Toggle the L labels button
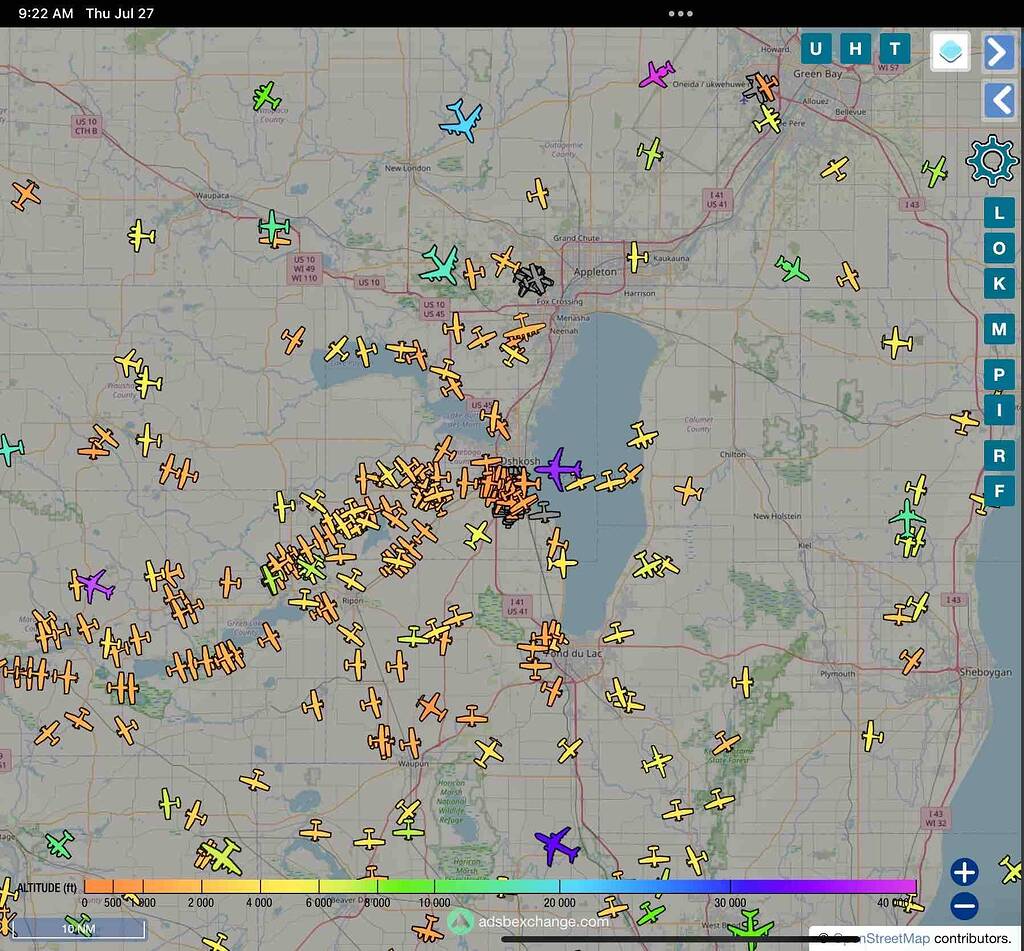 998,213
